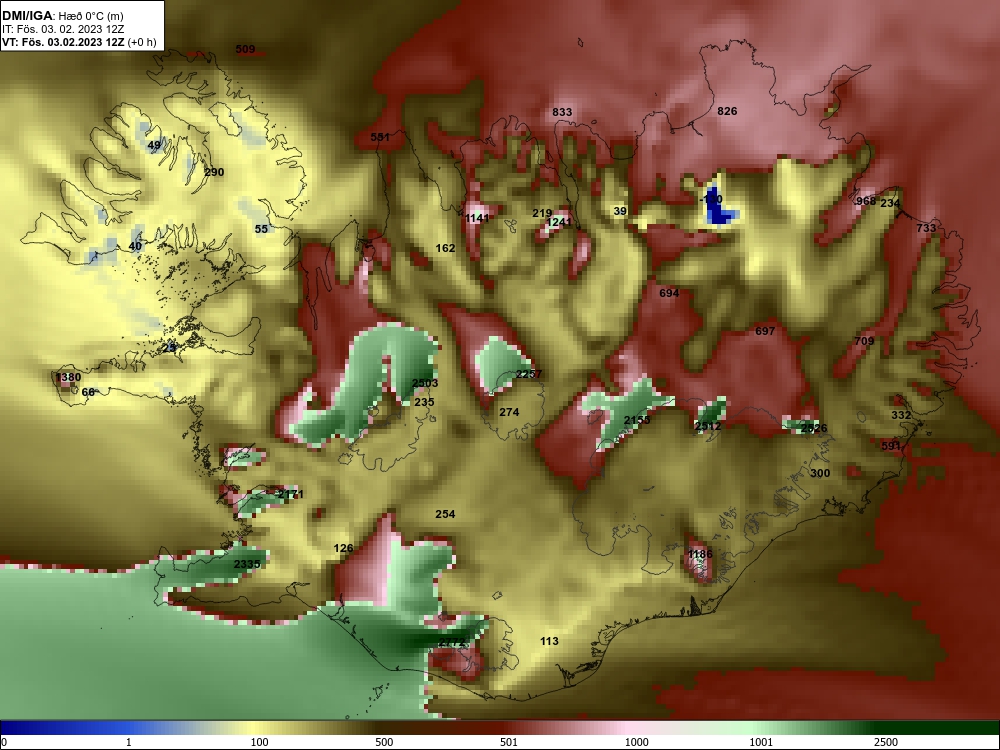Select the map value 113
This screenshot has width=1000, height=750.
click(x=549, y=642)
